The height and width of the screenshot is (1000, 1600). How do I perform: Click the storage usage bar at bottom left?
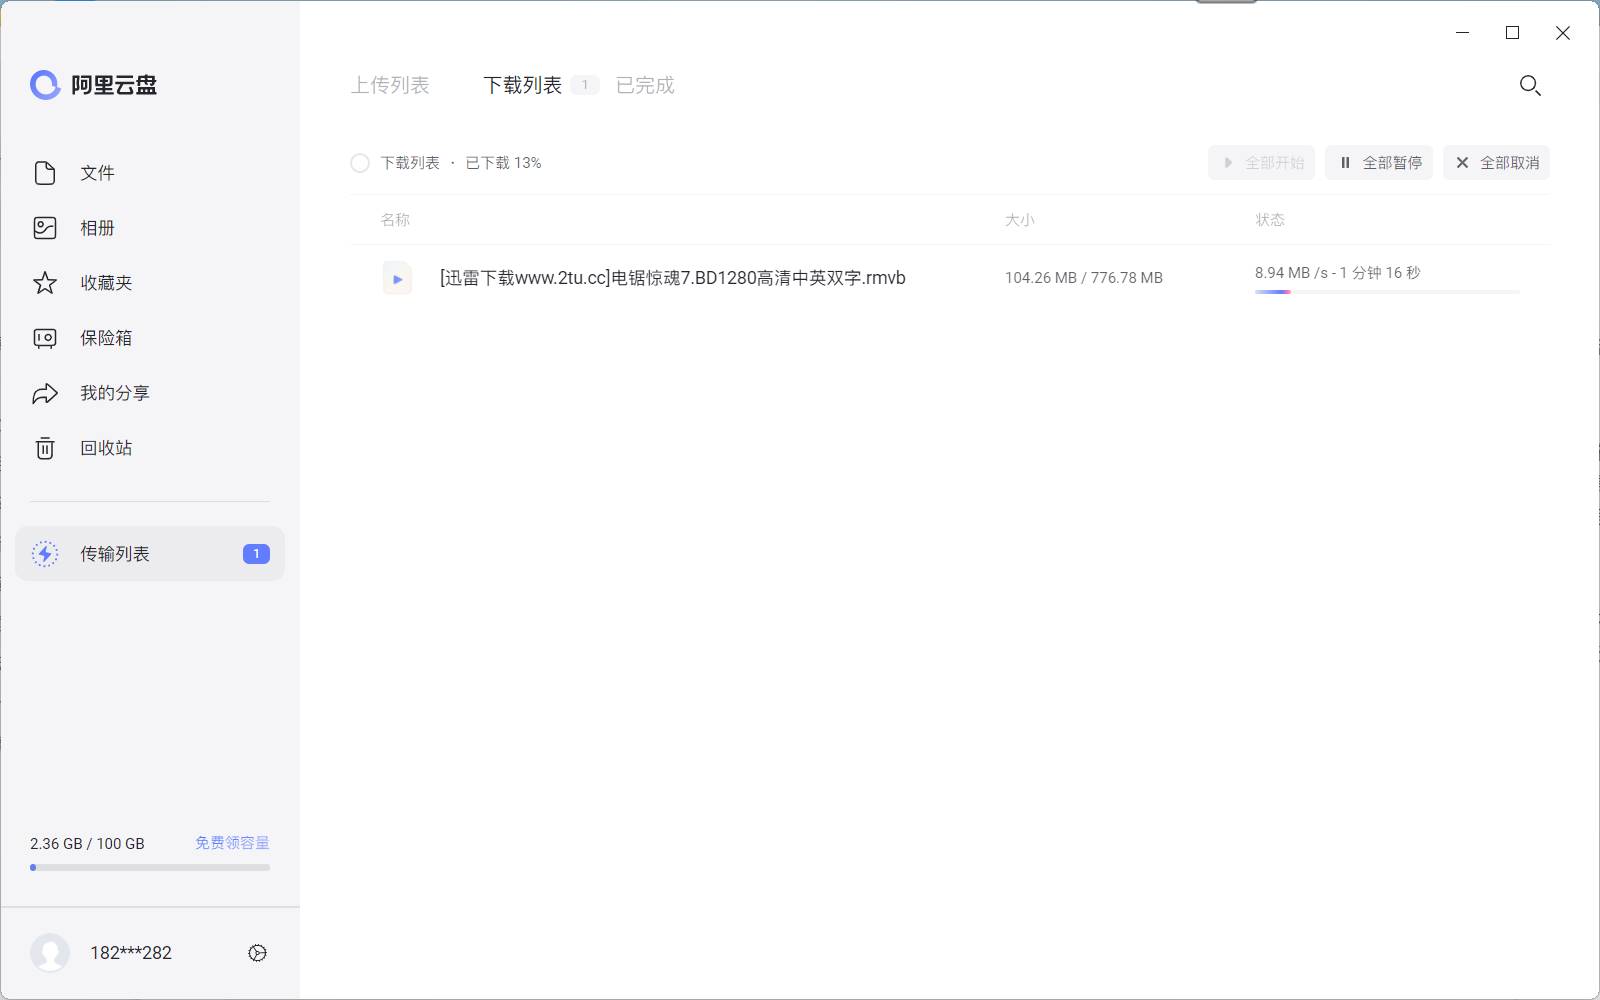point(149,867)
